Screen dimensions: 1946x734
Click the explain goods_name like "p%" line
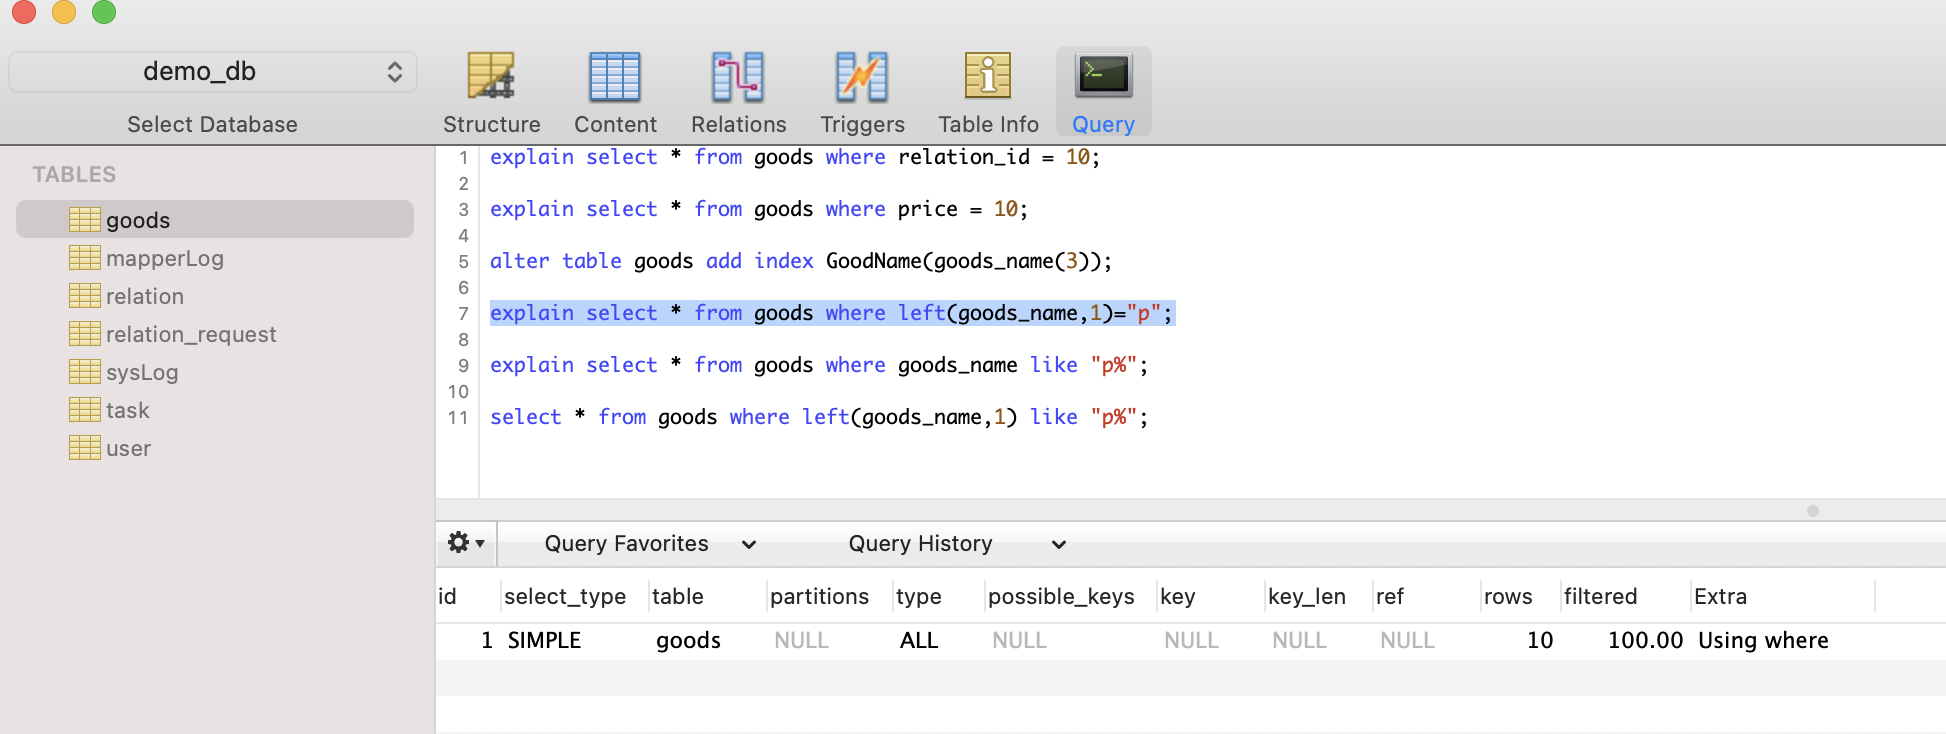pos(819,365)
